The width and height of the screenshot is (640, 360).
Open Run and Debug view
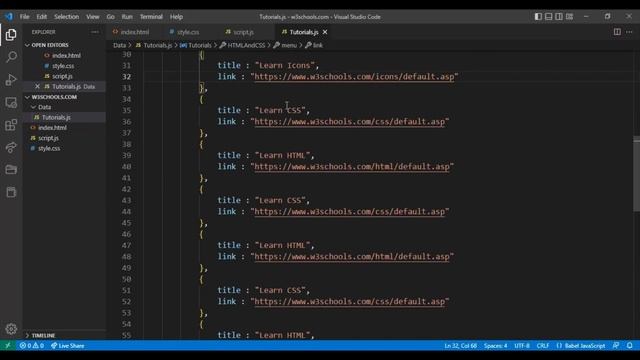click(11, 80)
